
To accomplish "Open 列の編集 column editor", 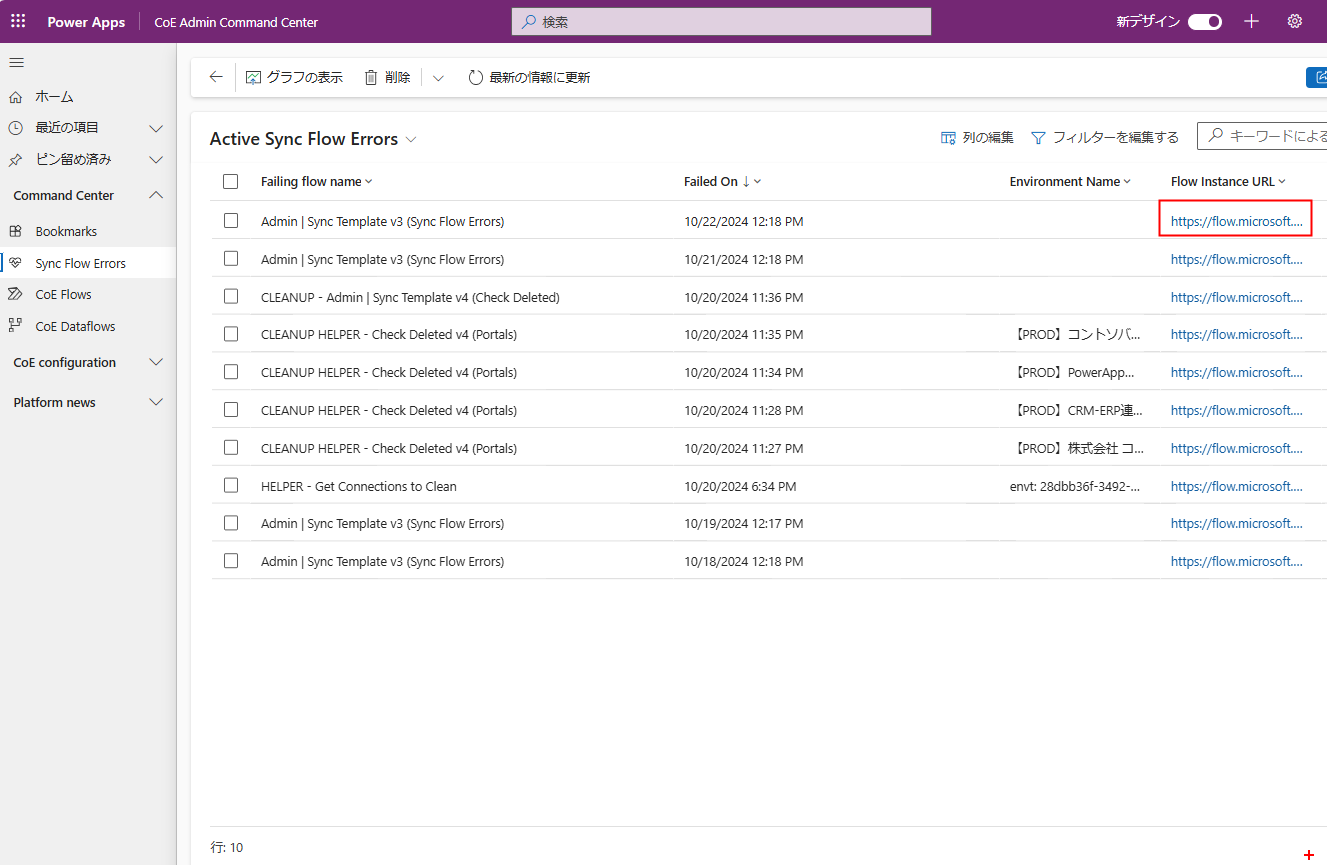I will pos(977,137).
